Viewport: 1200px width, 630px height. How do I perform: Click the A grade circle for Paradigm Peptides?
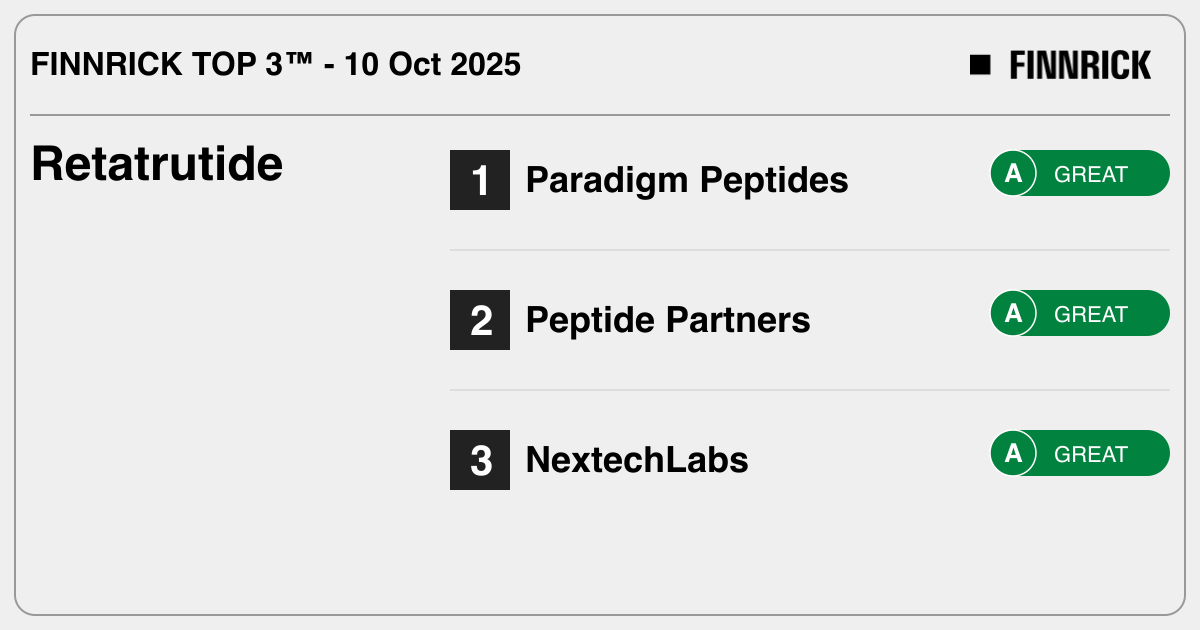pyautogui.click(x=1013, y=173)
